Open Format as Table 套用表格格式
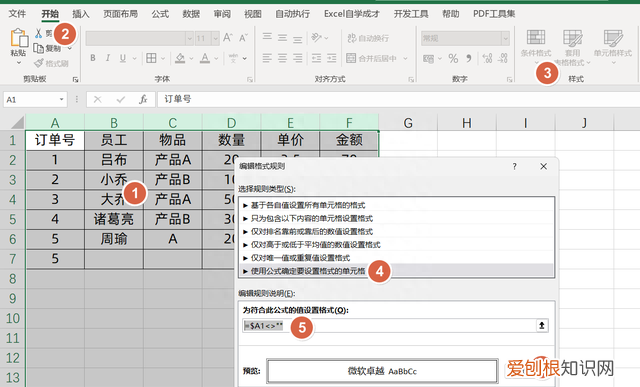Viewport: 640px width, 387px height. [x=573, y=48]
